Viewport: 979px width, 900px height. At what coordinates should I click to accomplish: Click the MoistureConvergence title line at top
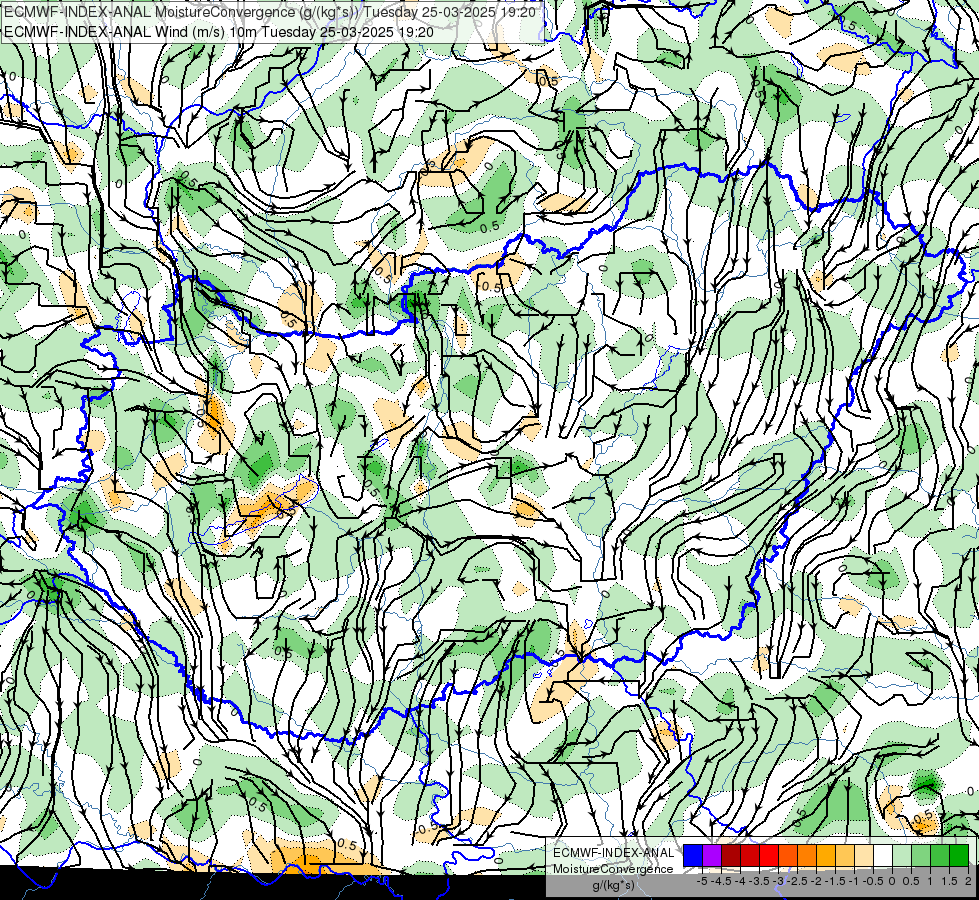point(269,12)
